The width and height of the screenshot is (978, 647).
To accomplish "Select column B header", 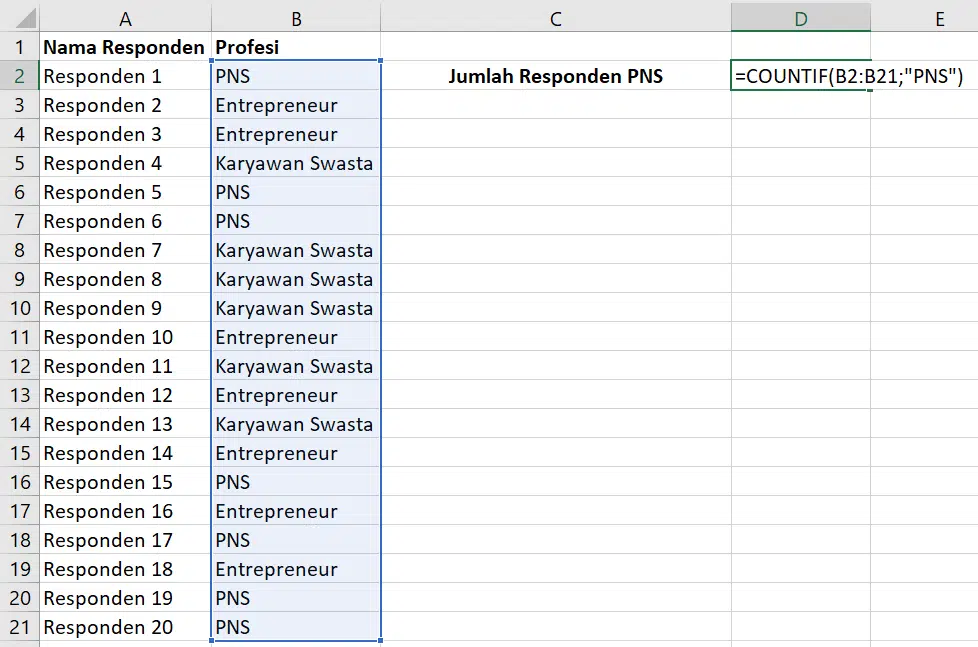I will coord(296,18).
